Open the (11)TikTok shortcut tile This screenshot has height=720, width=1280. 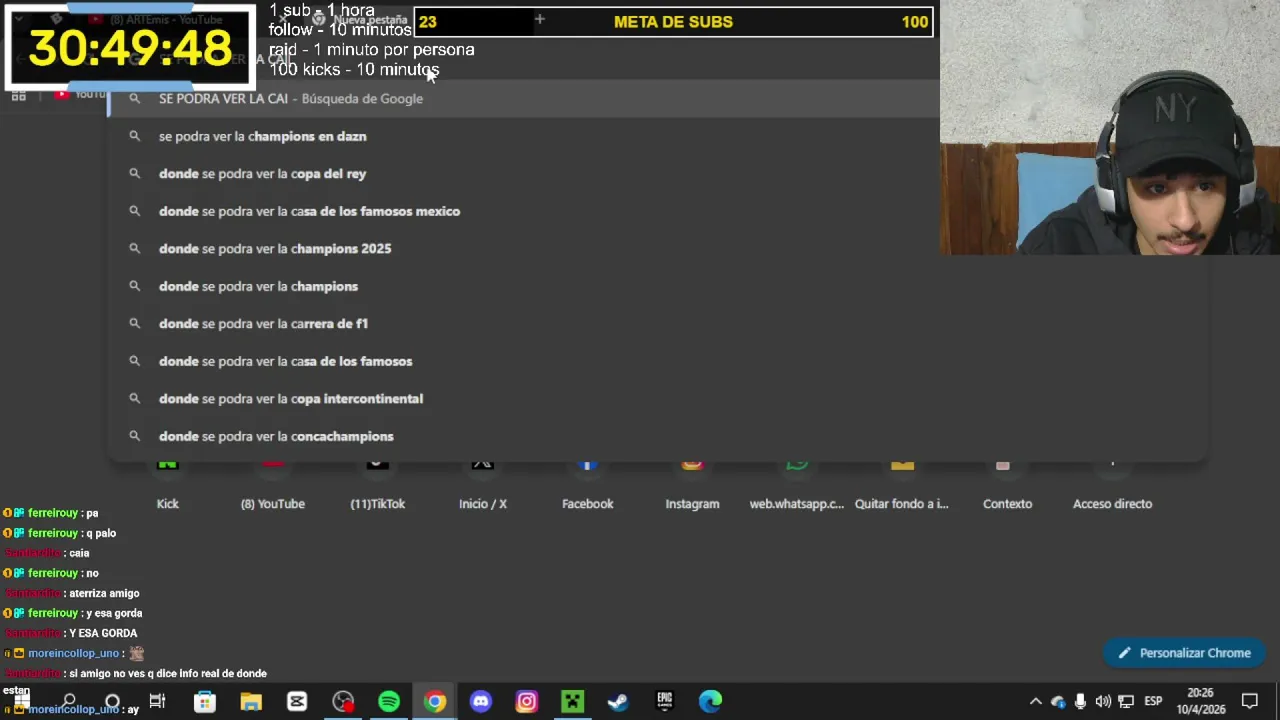pos(377,485)
